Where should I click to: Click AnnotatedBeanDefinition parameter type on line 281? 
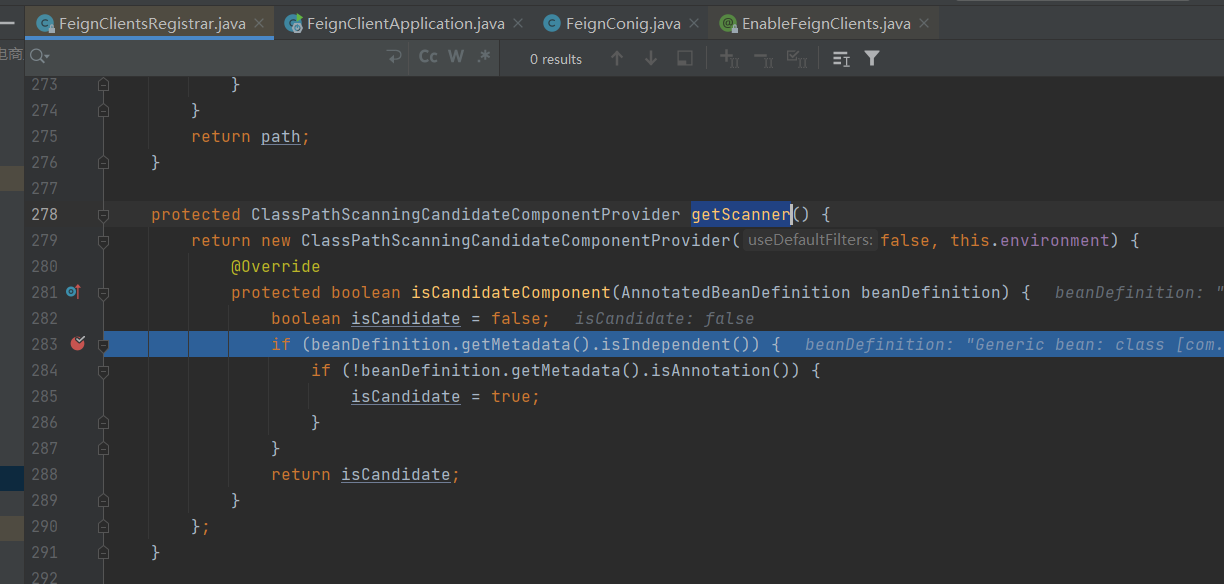tap(735, 292)
